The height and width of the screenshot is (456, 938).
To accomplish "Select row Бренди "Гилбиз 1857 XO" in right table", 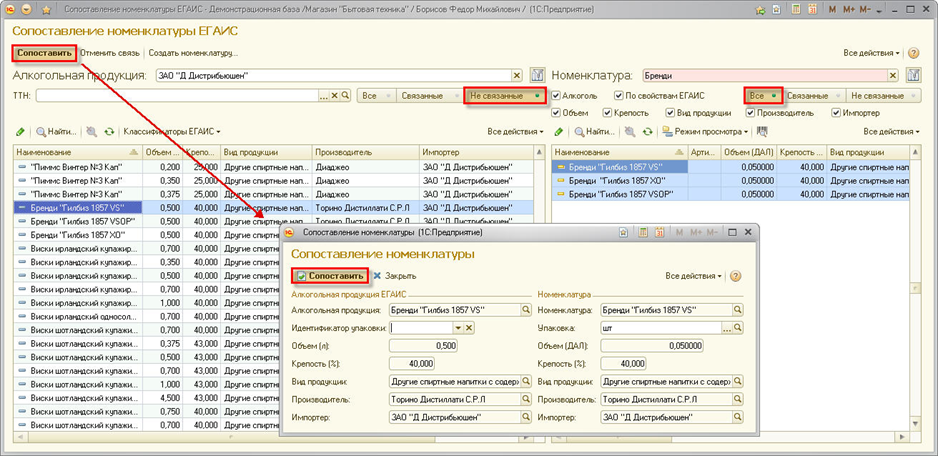I will [x=731, y=180].
